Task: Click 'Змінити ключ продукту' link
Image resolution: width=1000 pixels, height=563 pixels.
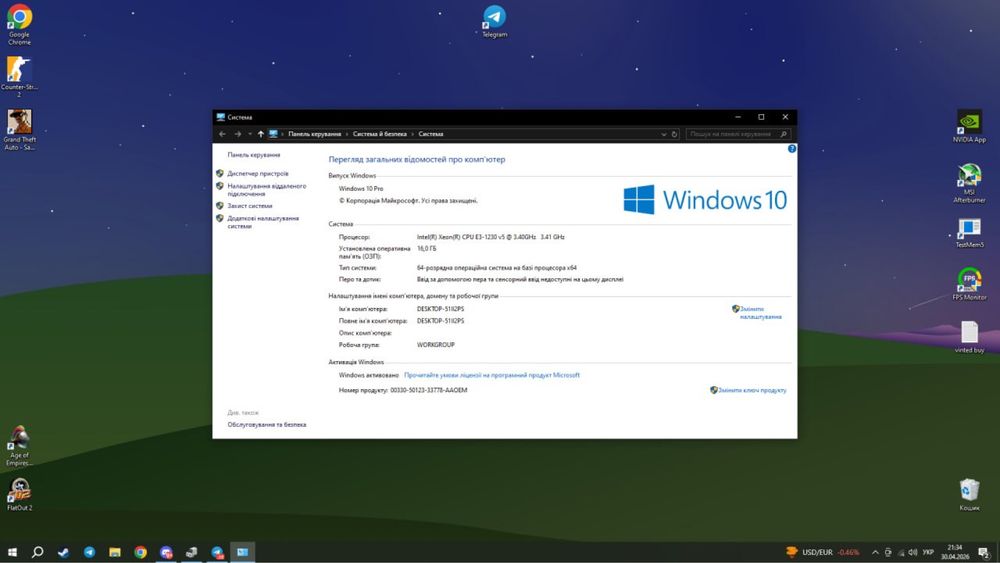Action: click(x=752, y=390)
